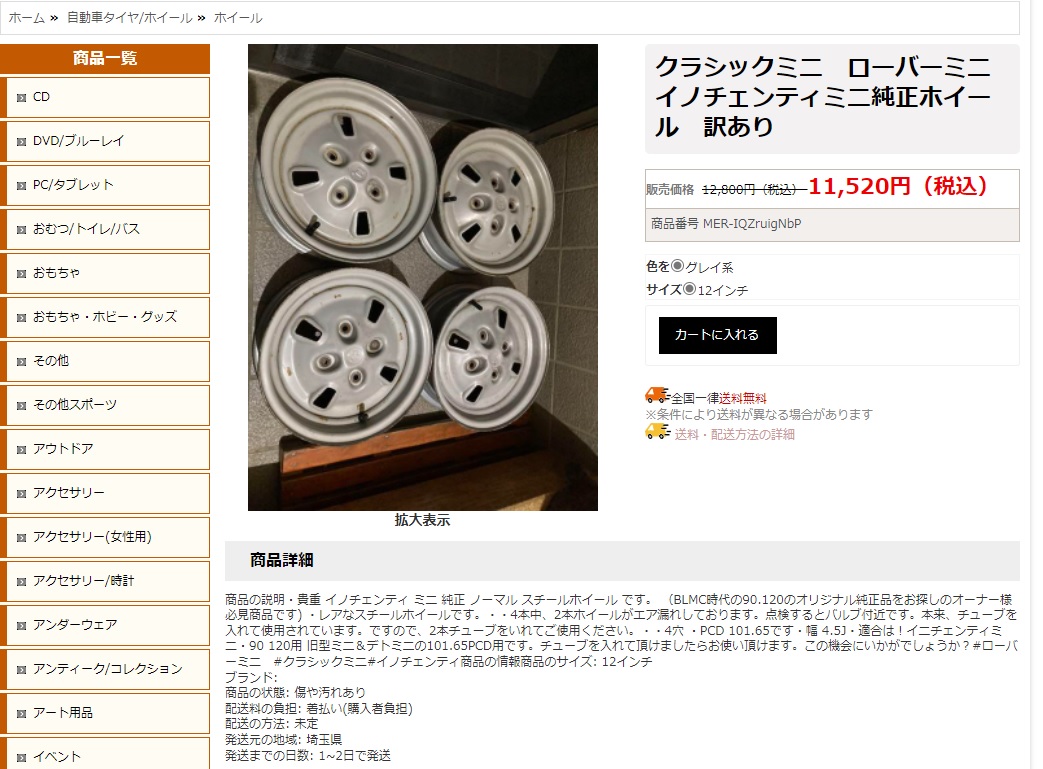1043x769 pixels.
Task: Click 拡大表示 to enlarge the photo
Action: pyautogui.click(x=422, y=520)
